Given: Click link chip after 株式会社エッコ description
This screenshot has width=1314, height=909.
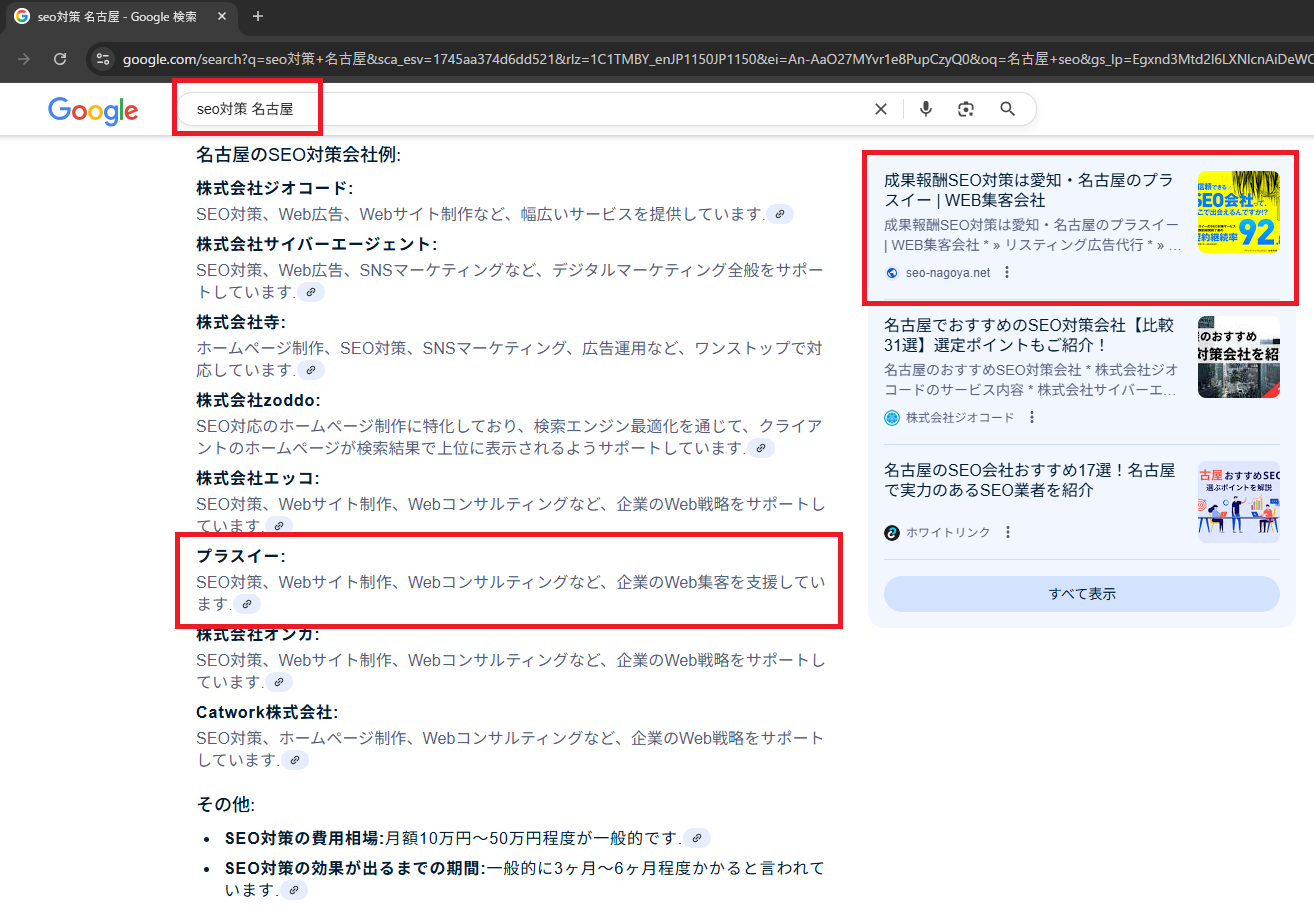Looking at the screenshot, I should coord(279,526).
